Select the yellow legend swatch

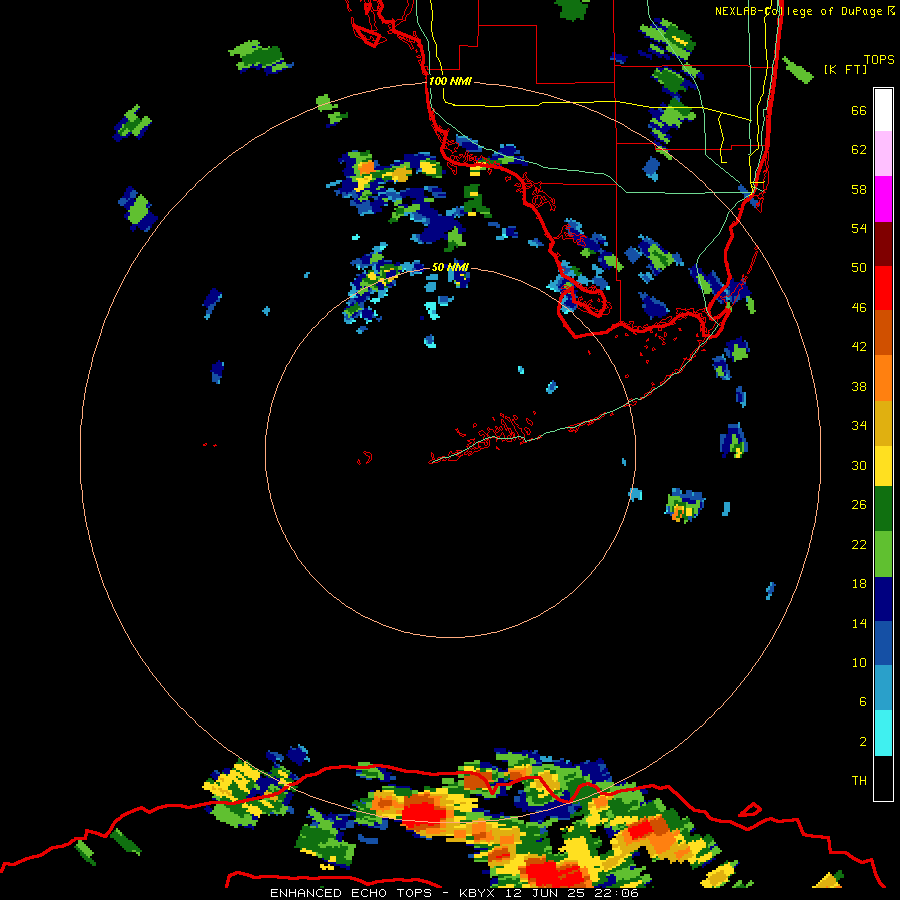(883, 466)
